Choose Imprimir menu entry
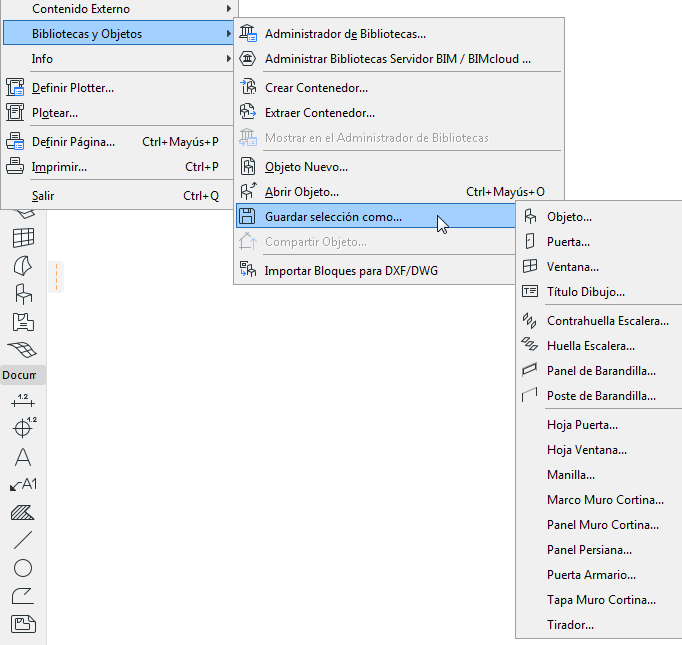Image resolution: width=682 pixels, height=645 pixels. coord(117,167)
